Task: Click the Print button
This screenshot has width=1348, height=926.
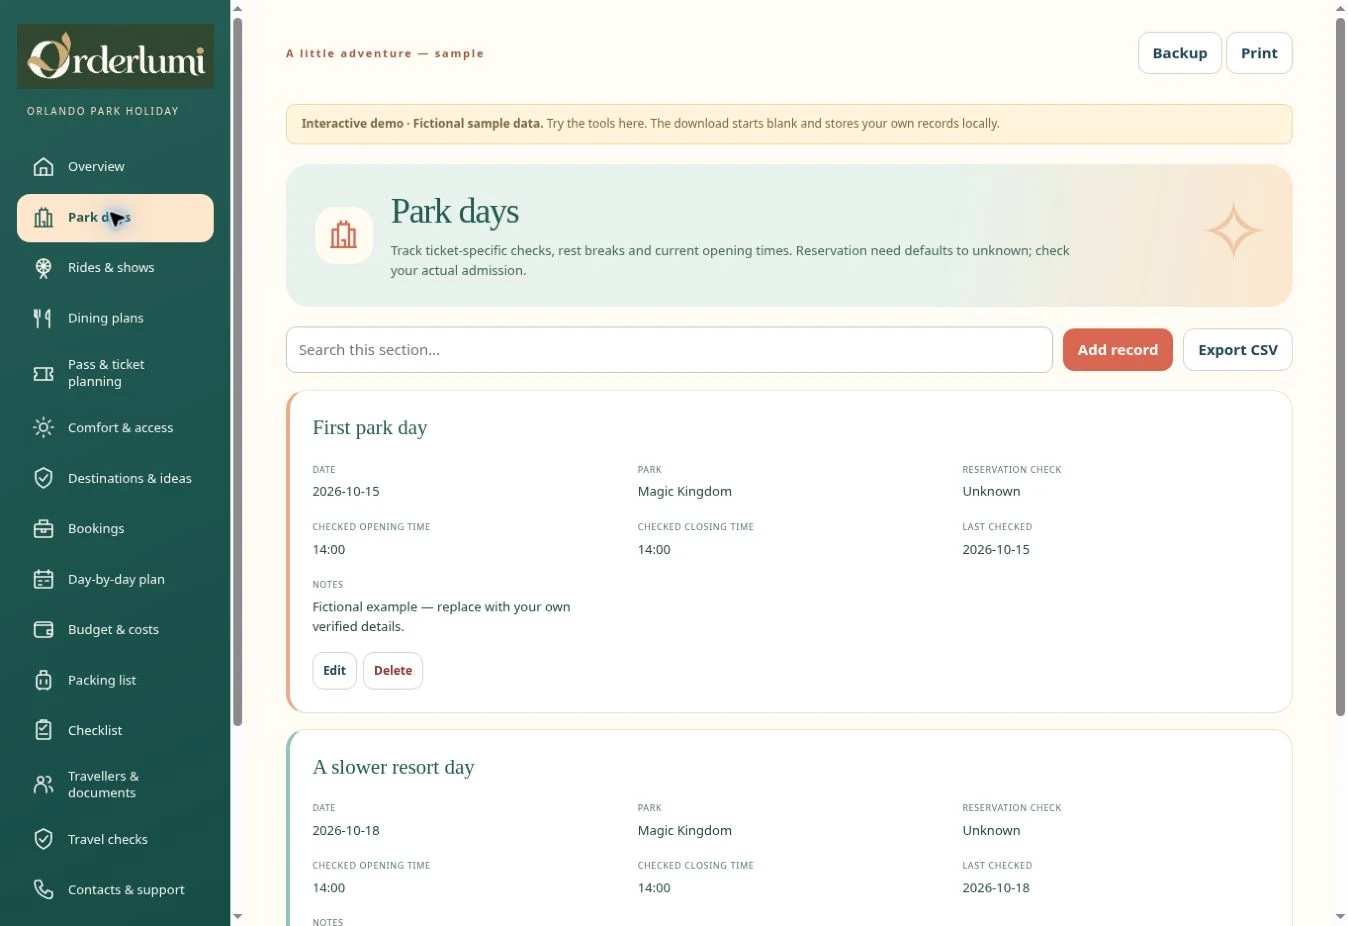Action: 1259,53
